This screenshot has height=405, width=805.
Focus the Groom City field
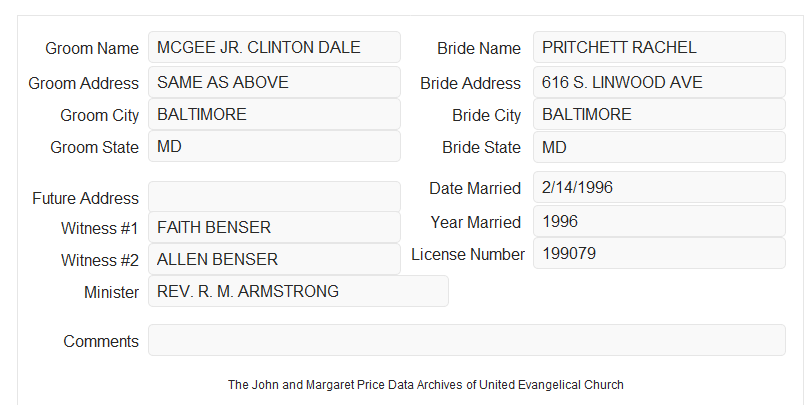[x=274, y=114]
